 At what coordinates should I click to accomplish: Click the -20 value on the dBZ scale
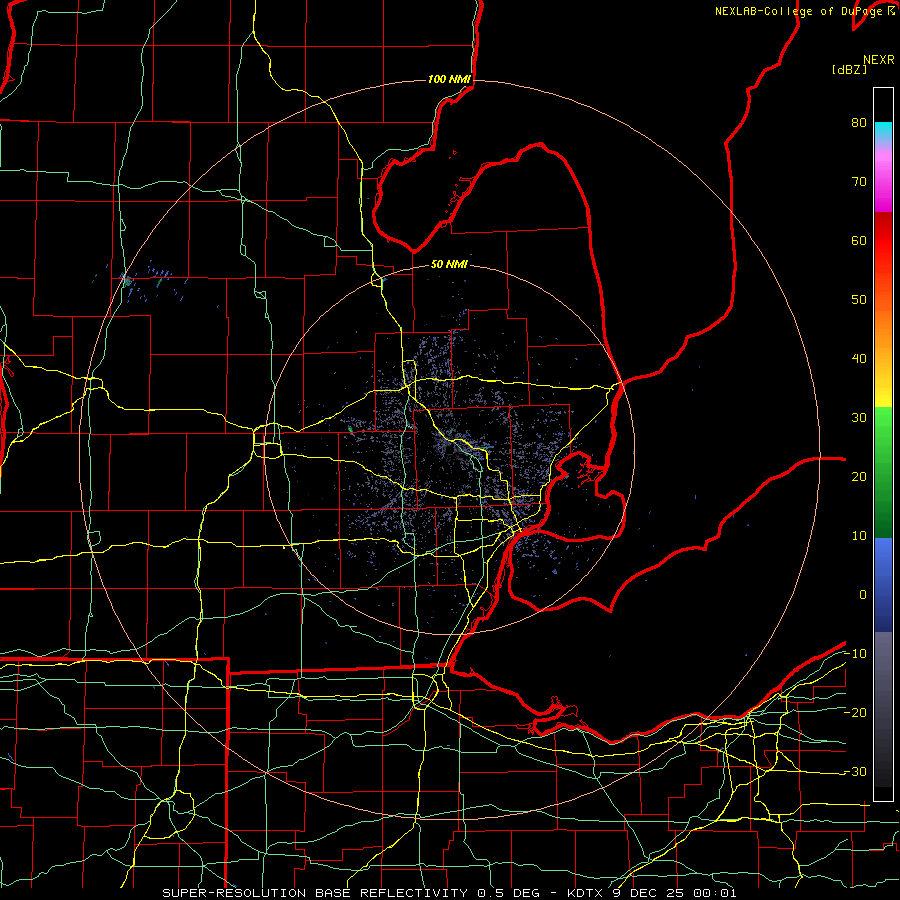(855, 712)
